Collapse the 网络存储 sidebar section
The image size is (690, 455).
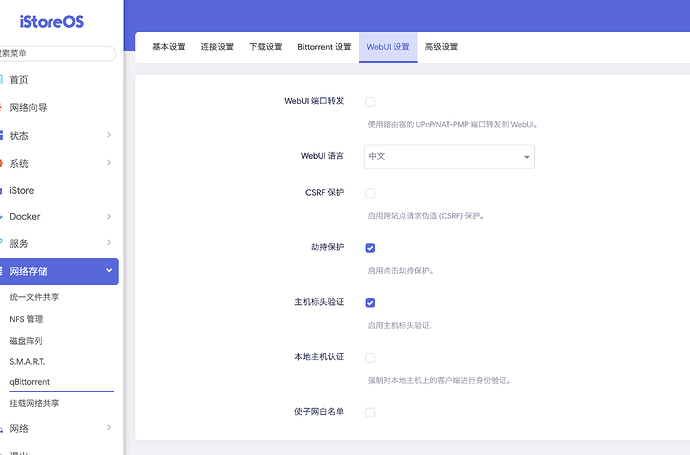click(58, 270)
